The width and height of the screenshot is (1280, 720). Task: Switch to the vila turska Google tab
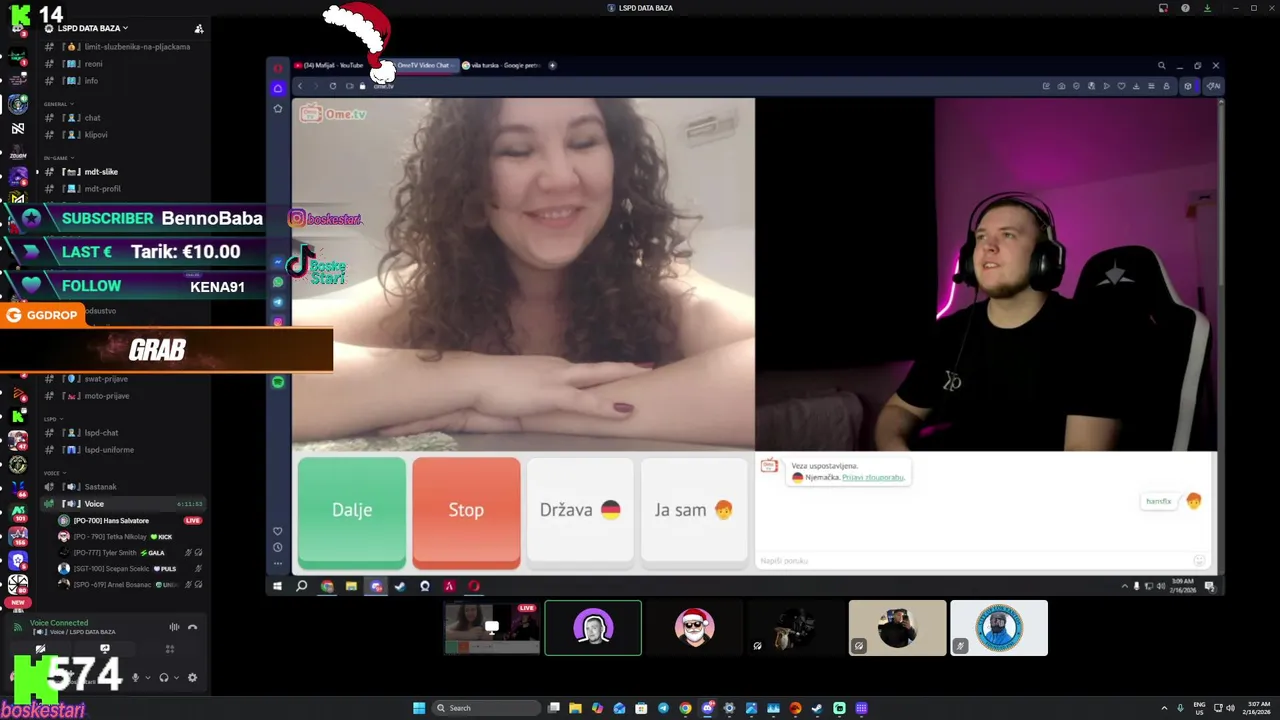tap(502, 65)
